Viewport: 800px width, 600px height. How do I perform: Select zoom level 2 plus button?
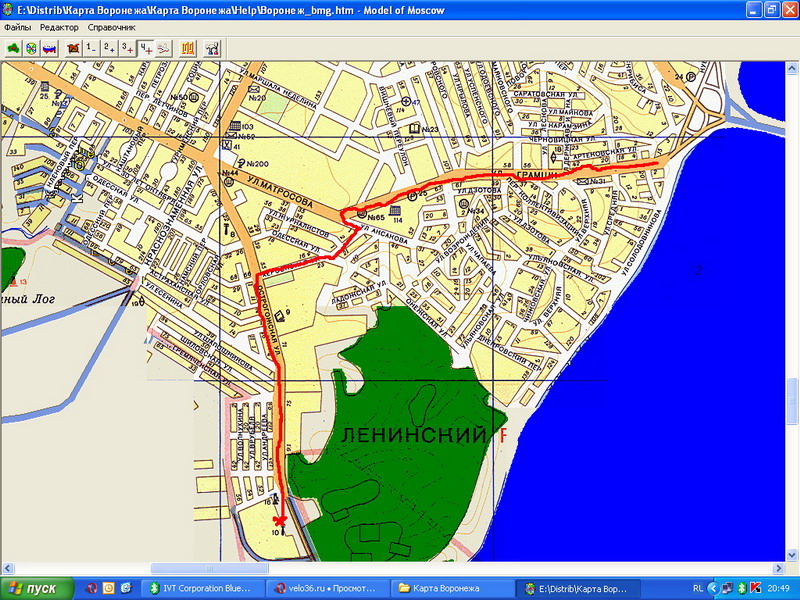[x=108, y=47]
